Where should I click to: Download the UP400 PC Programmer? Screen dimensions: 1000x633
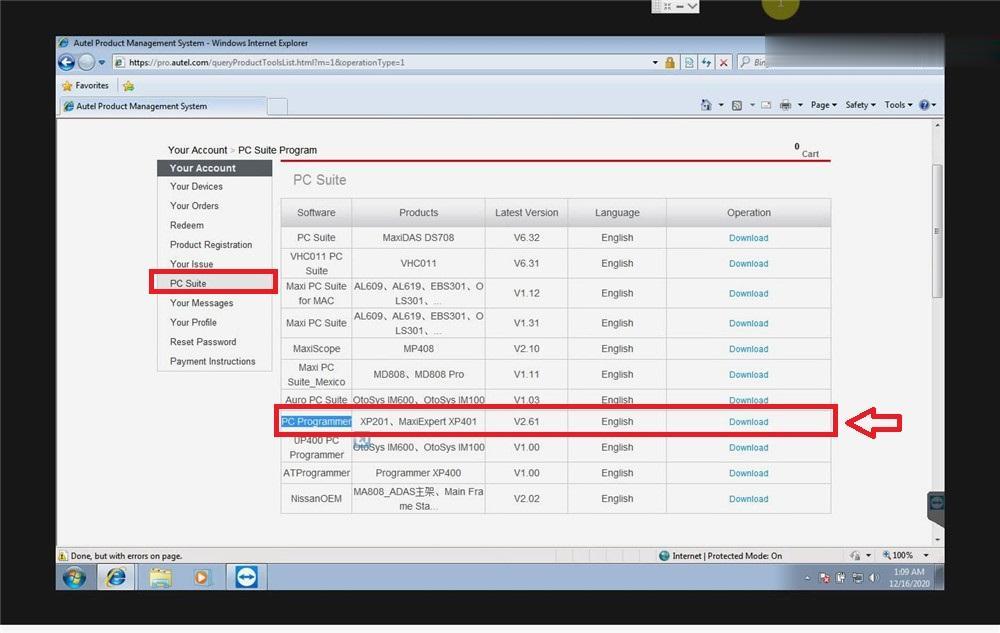coord(749,447)
